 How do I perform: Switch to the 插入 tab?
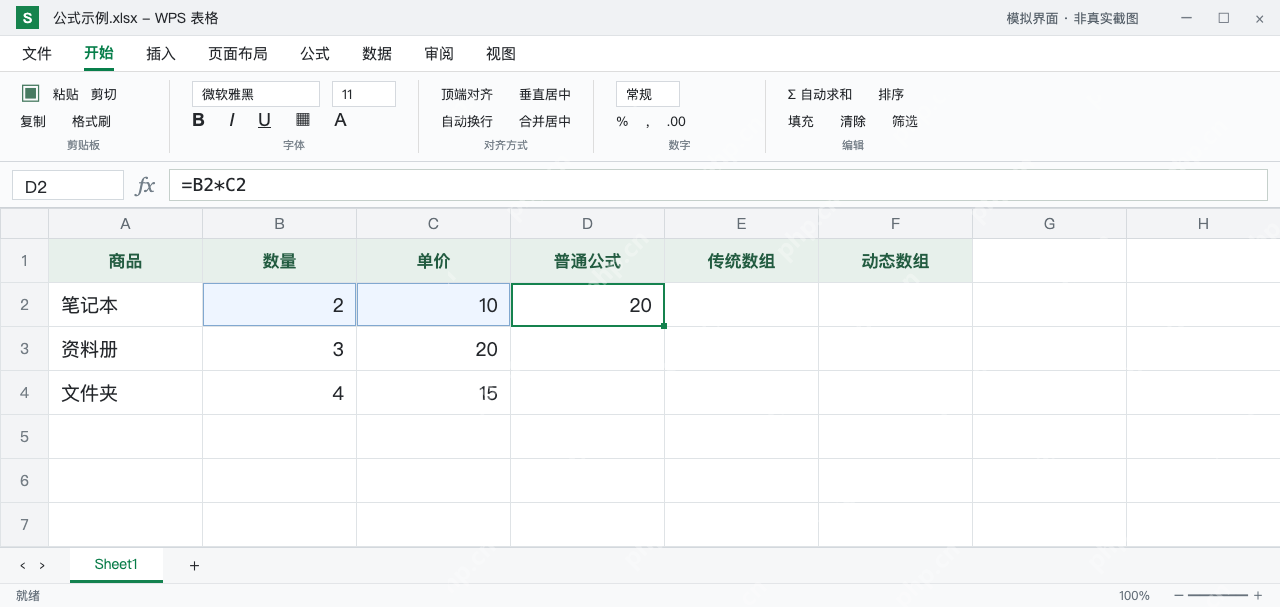coord(161,54)
